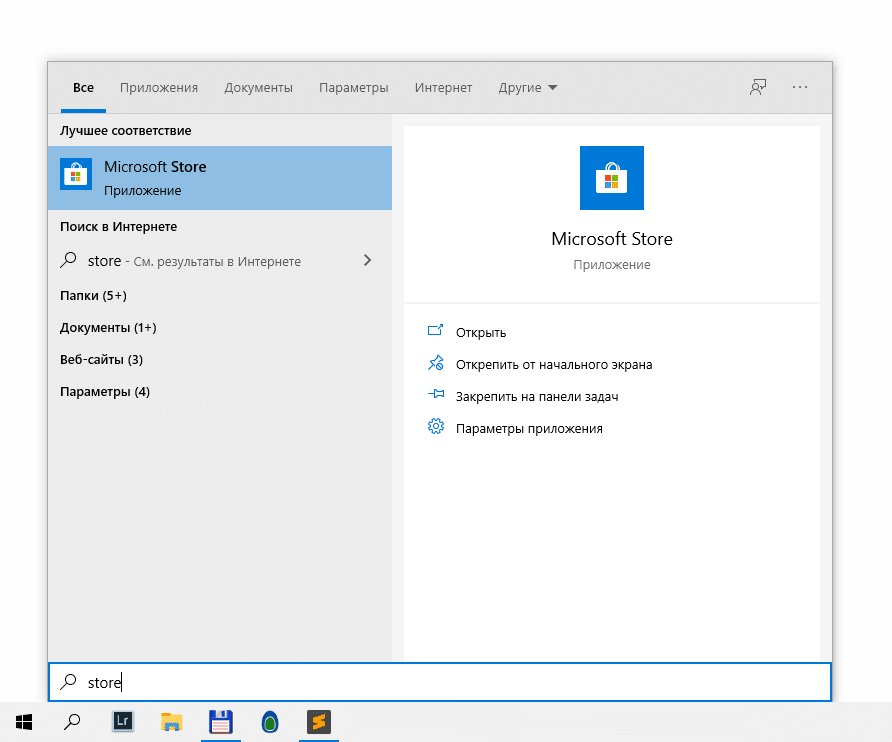Click Открепить от начального экрана
Image resolution: width=892 pixels, height=742 pixels.
point(554,364)
